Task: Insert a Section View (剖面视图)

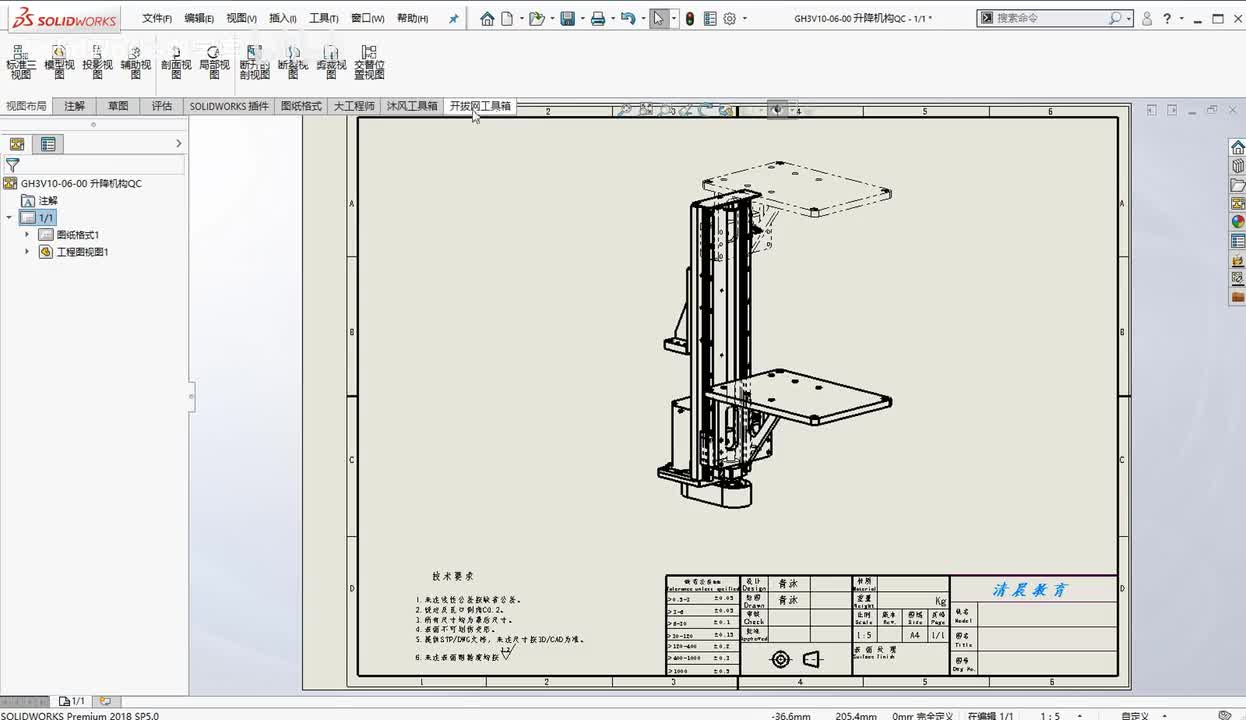Action: click(x=175, y=62)
